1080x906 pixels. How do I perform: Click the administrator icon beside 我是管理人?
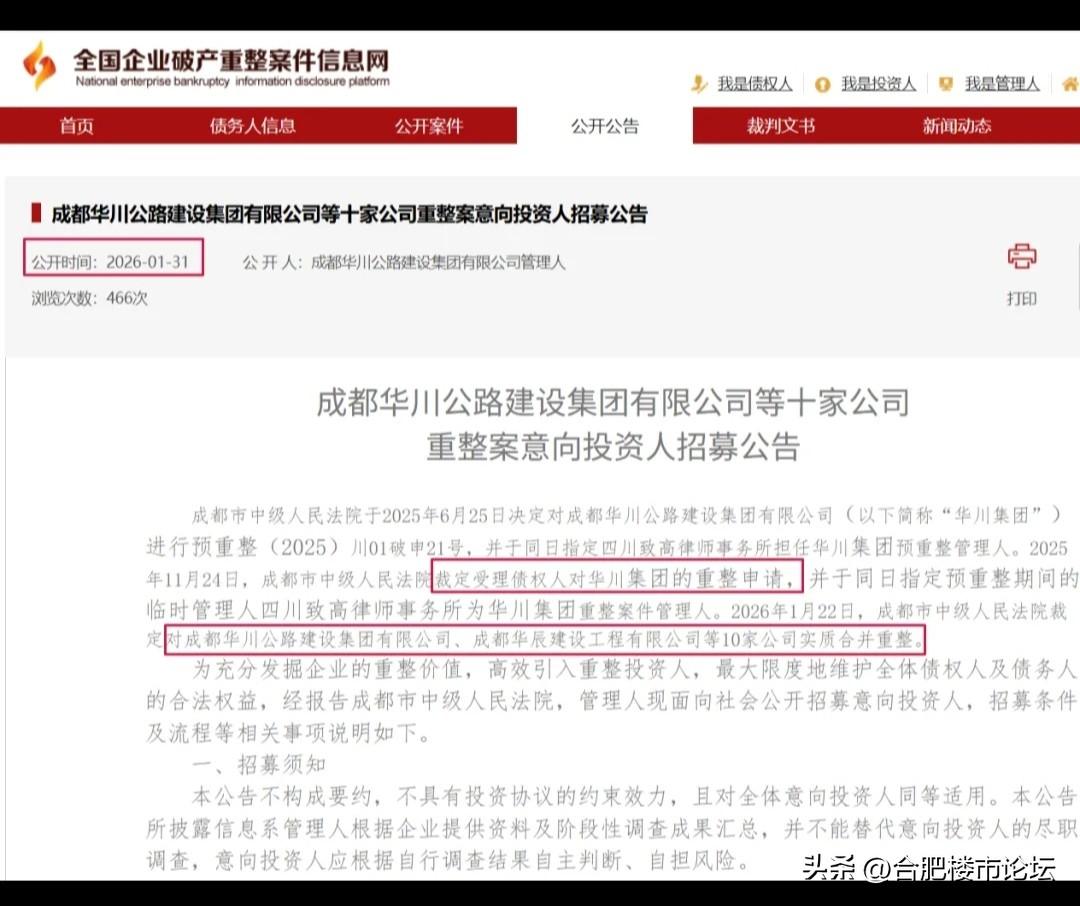pyautogui.click(x=946, y=84)
